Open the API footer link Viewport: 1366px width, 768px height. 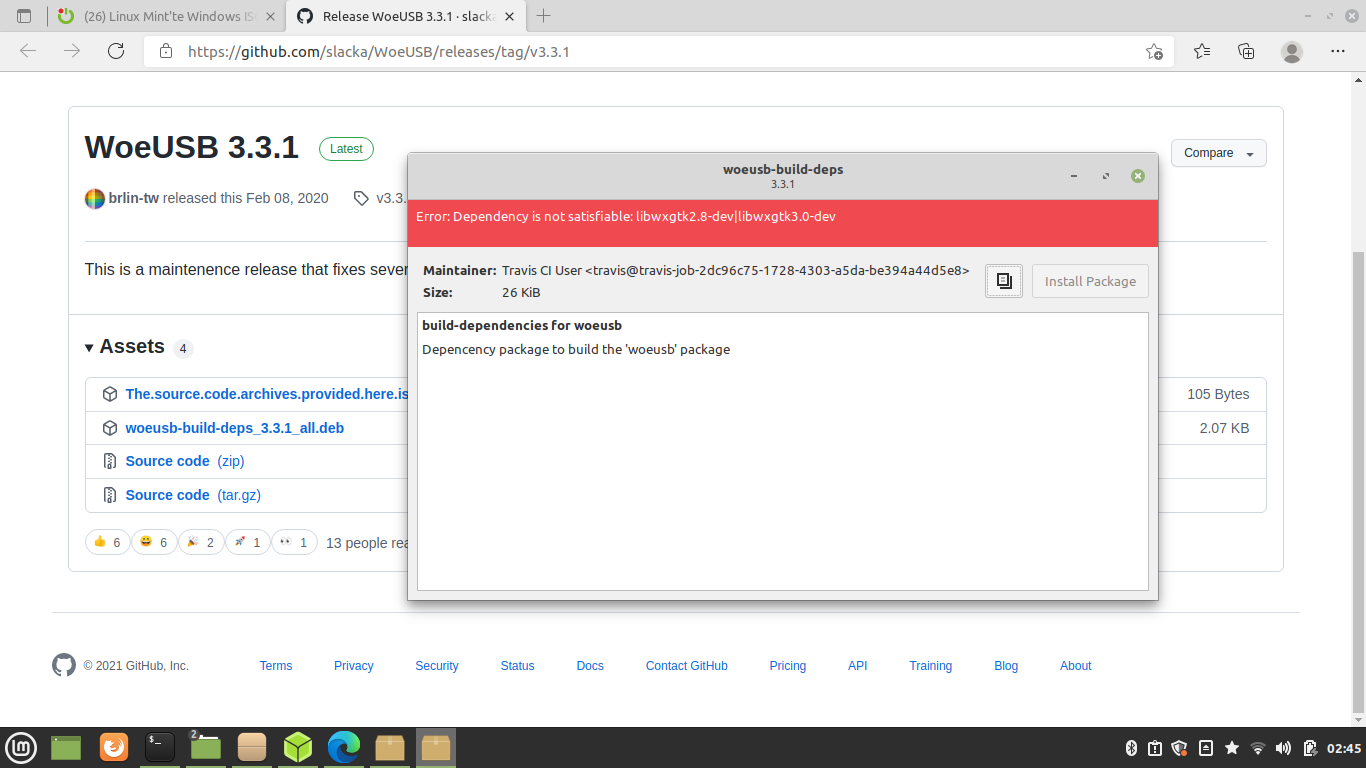[858, 666]
